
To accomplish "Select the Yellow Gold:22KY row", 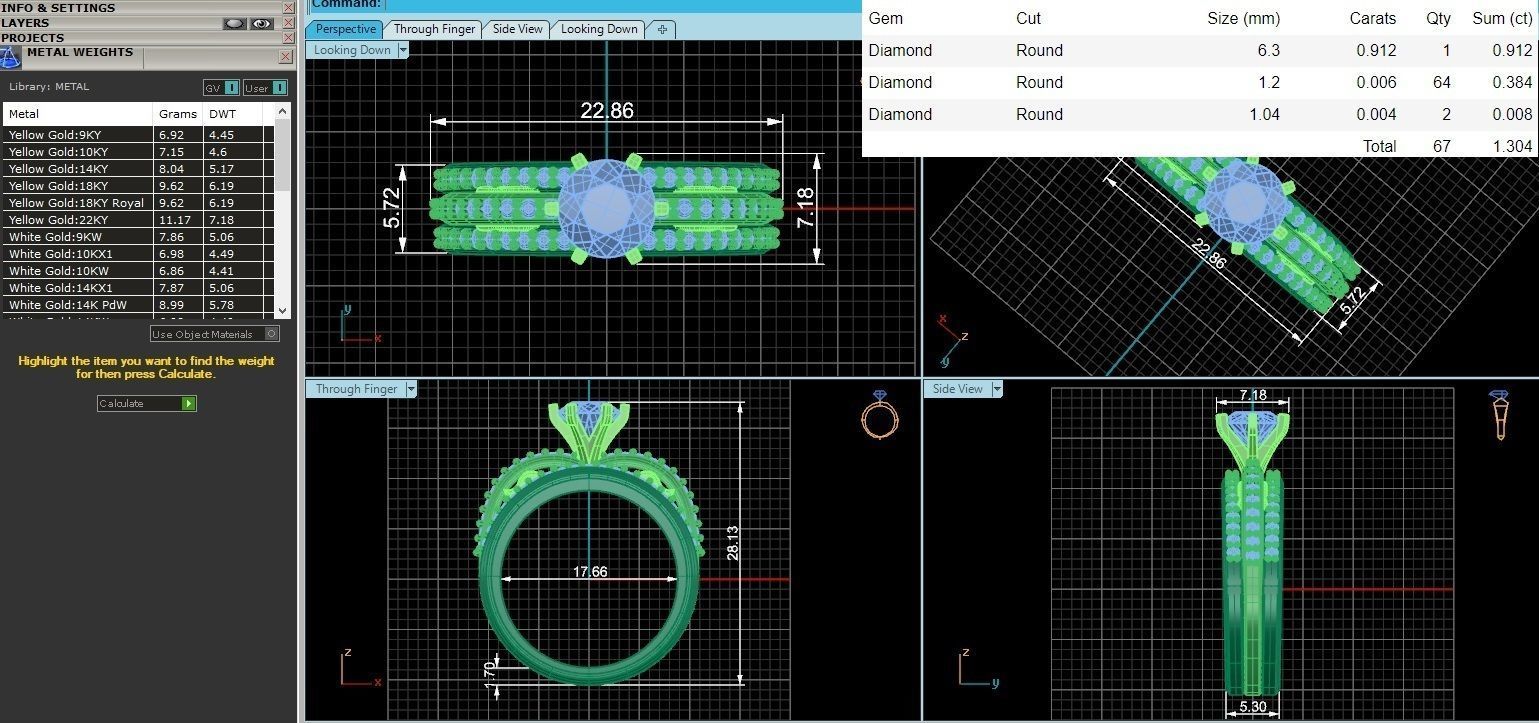I will point(139,220).
